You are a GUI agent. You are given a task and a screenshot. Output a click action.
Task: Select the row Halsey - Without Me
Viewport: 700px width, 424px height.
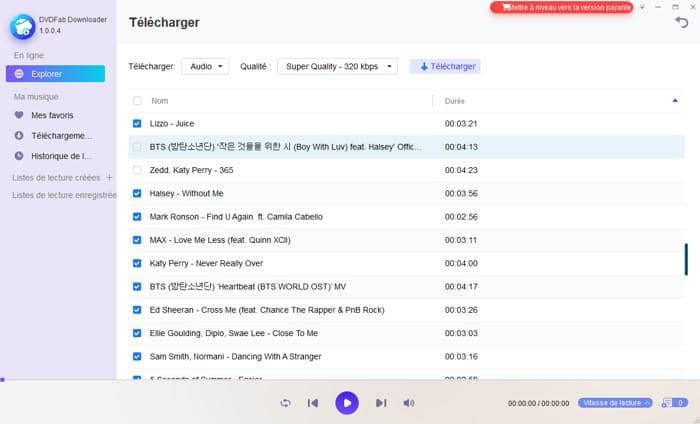(406, 193)
